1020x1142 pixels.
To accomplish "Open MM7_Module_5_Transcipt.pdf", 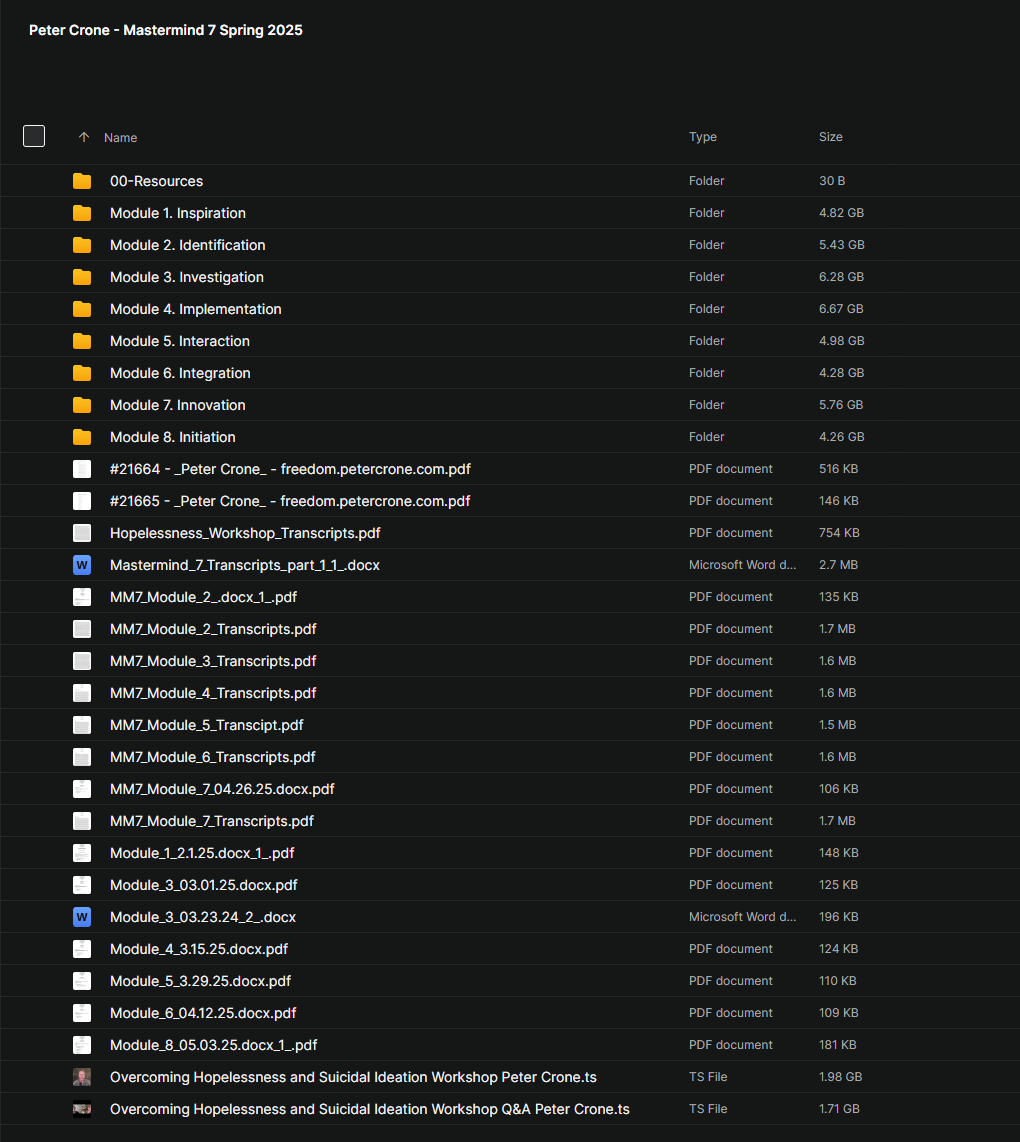I will [206, 725].
